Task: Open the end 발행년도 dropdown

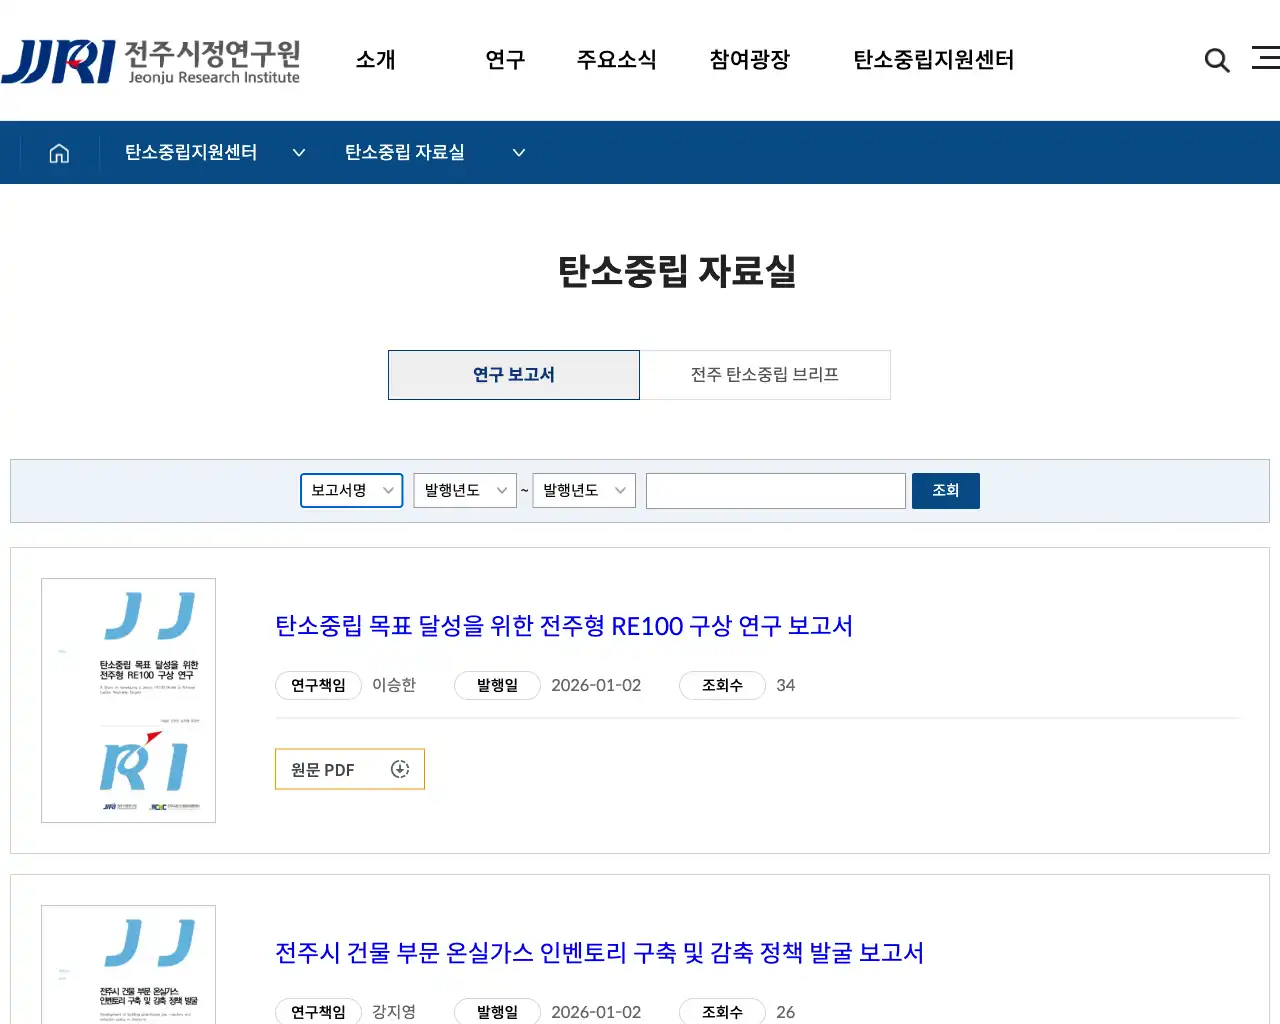Action: [x=584, y=491]
